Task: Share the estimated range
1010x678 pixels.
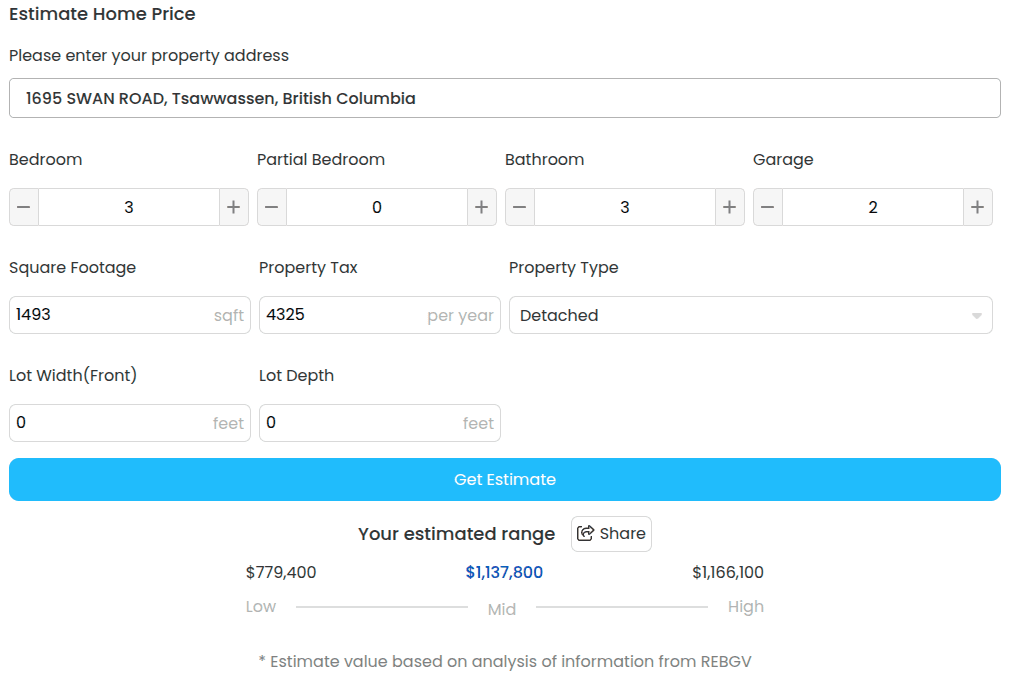Action: [611, 534]
